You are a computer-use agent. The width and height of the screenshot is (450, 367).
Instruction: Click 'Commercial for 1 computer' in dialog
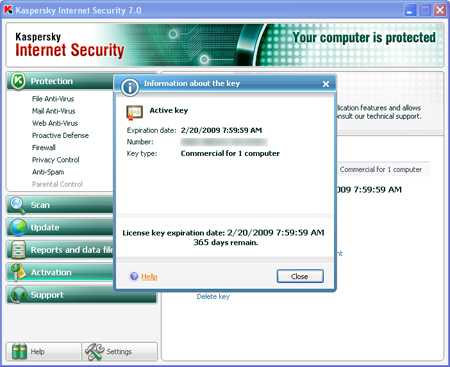pos(230,153)
